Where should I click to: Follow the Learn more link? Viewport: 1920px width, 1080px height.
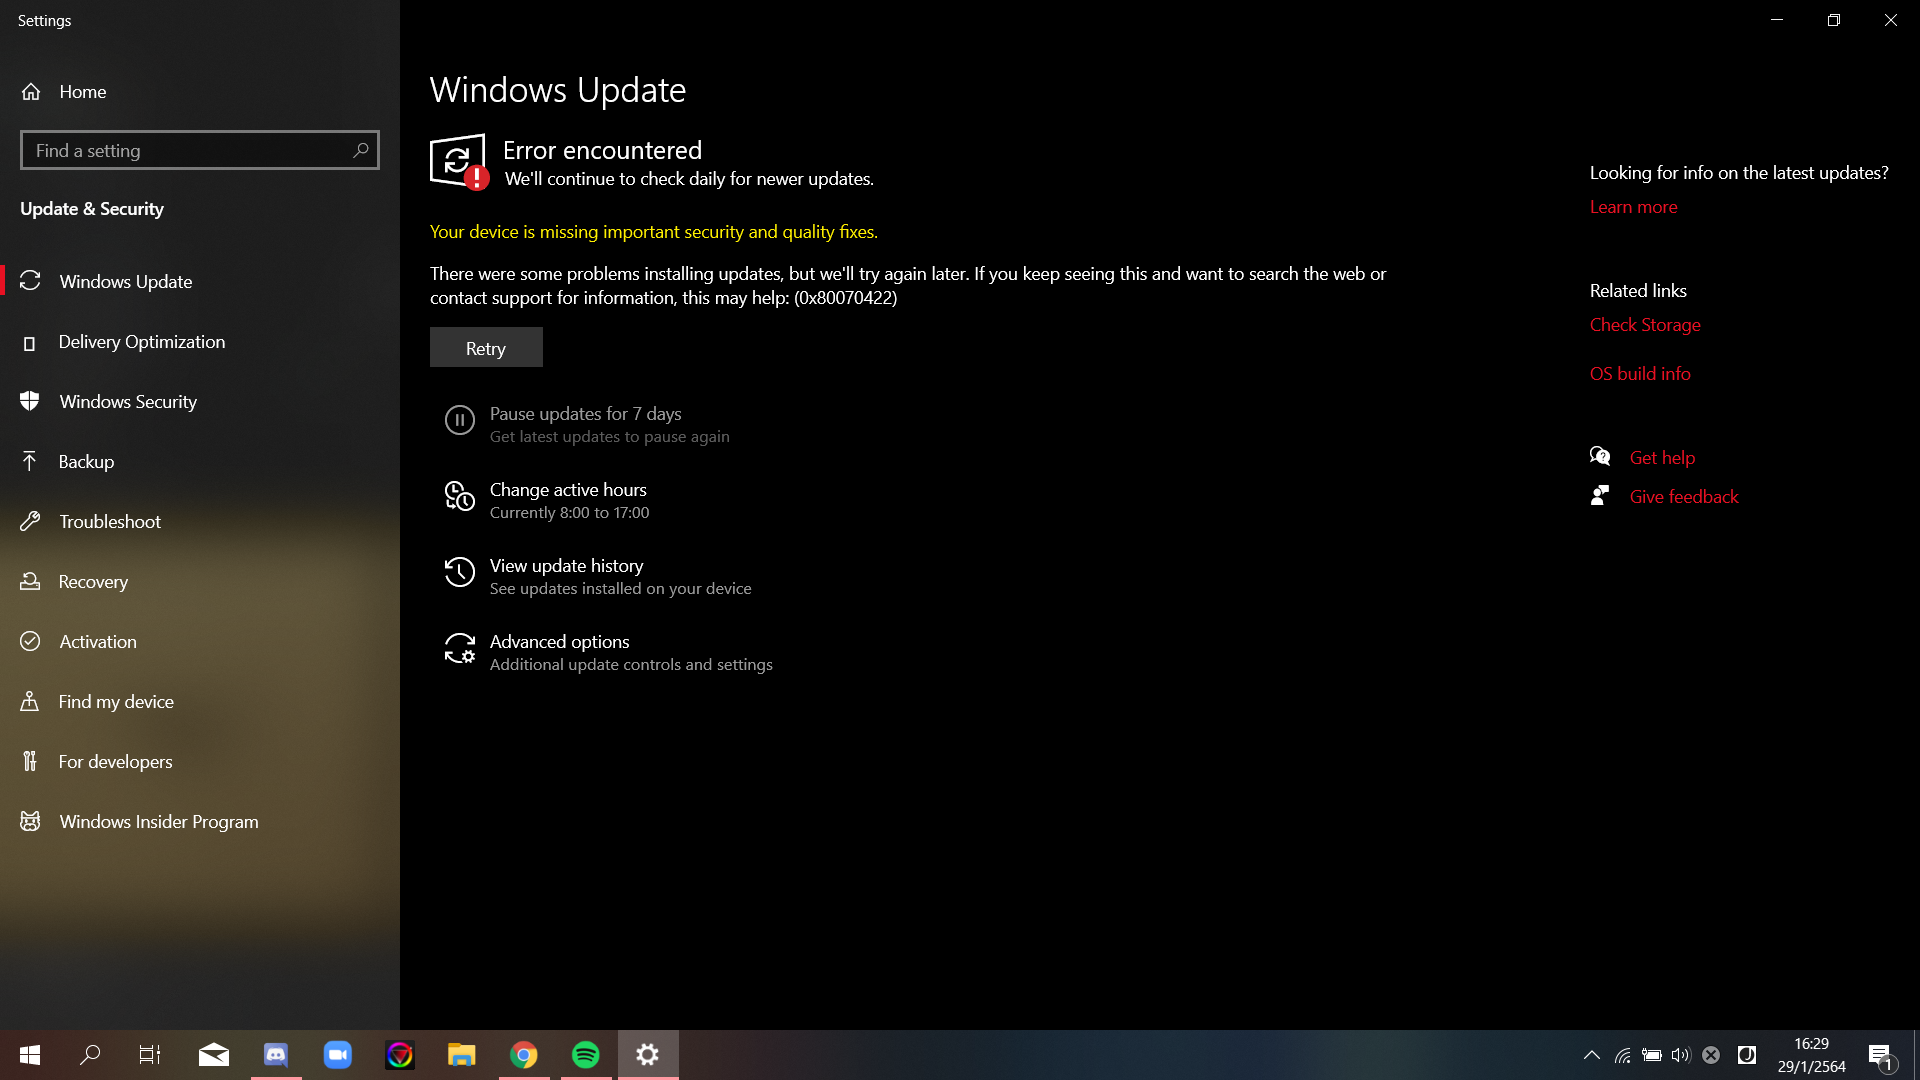coord(1633,207)
